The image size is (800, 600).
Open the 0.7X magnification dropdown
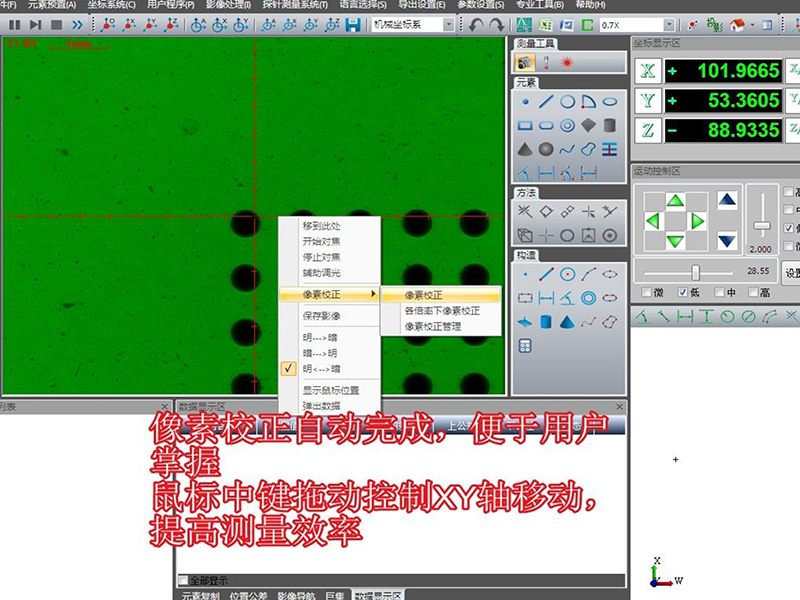(669, 24)
